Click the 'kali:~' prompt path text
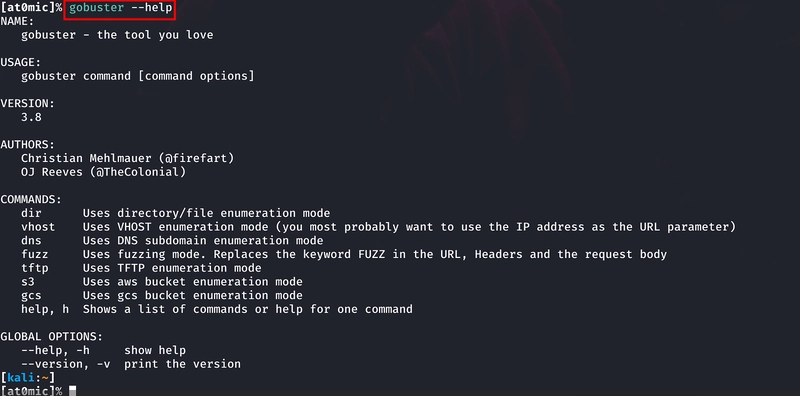This screenshot has width=800, height=396. (x=28, y=378)
